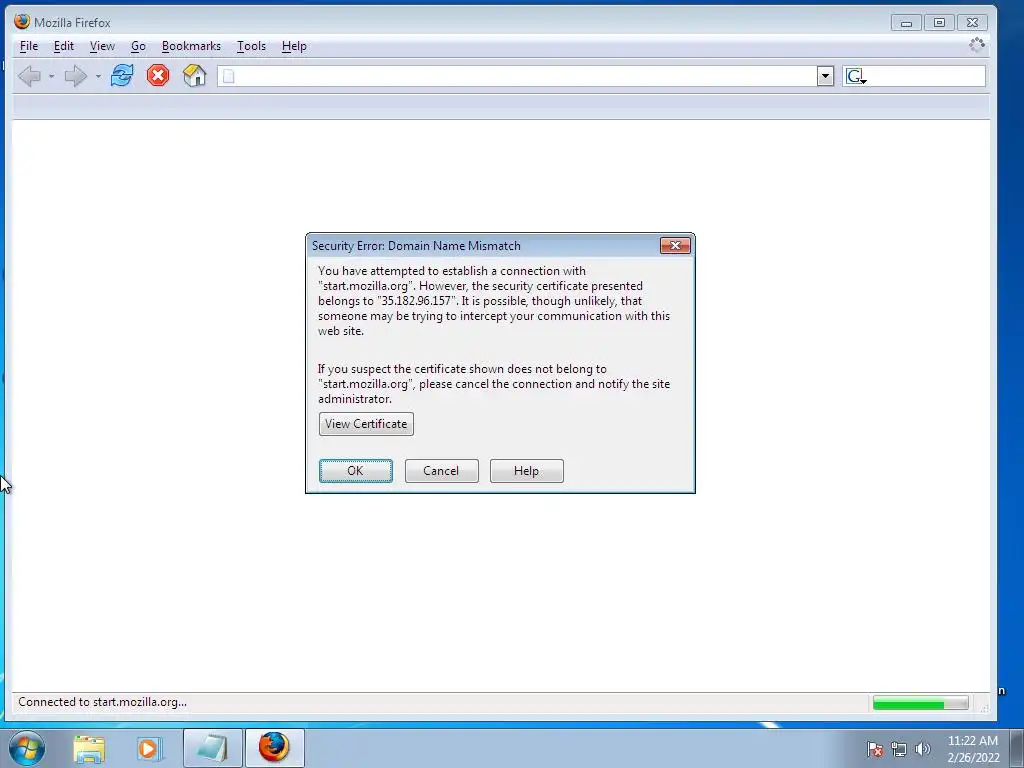The image size is (1024, 768).
Task: Go to the Home page icon
Action: point(194,76)
